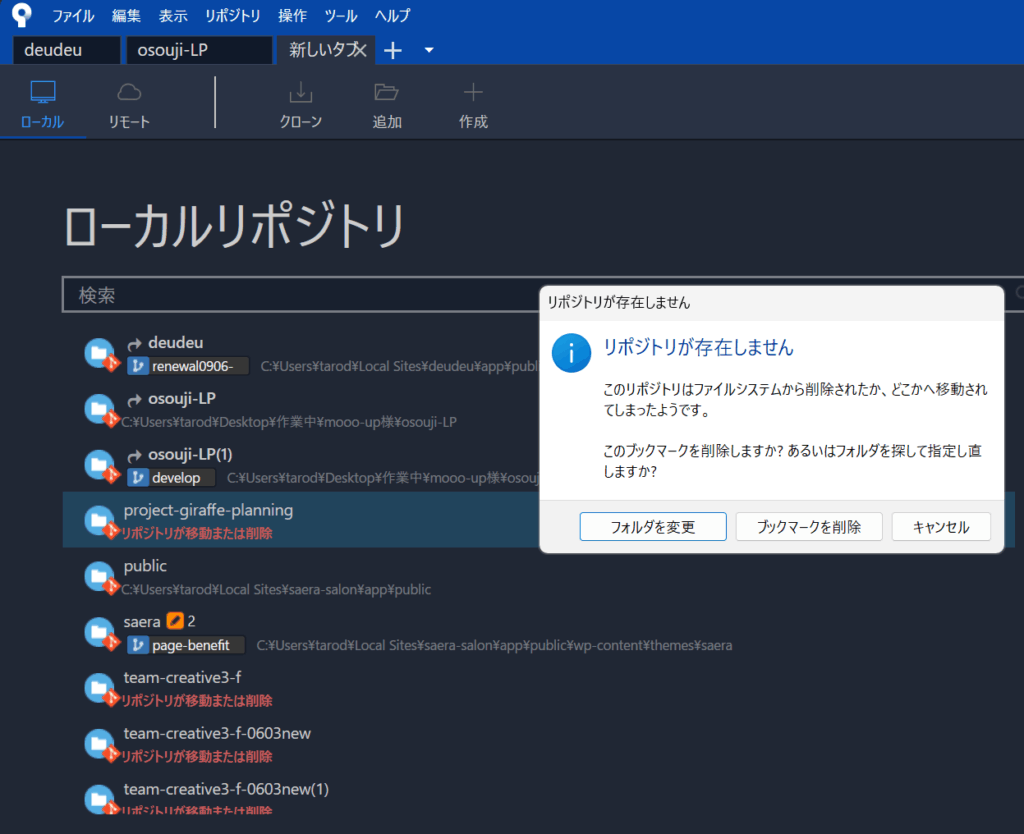Click the saera repository folder icon
Image resolution: width=1024 pixels, height=834 pixels.
pyautogui.click(x=98, y=631)
